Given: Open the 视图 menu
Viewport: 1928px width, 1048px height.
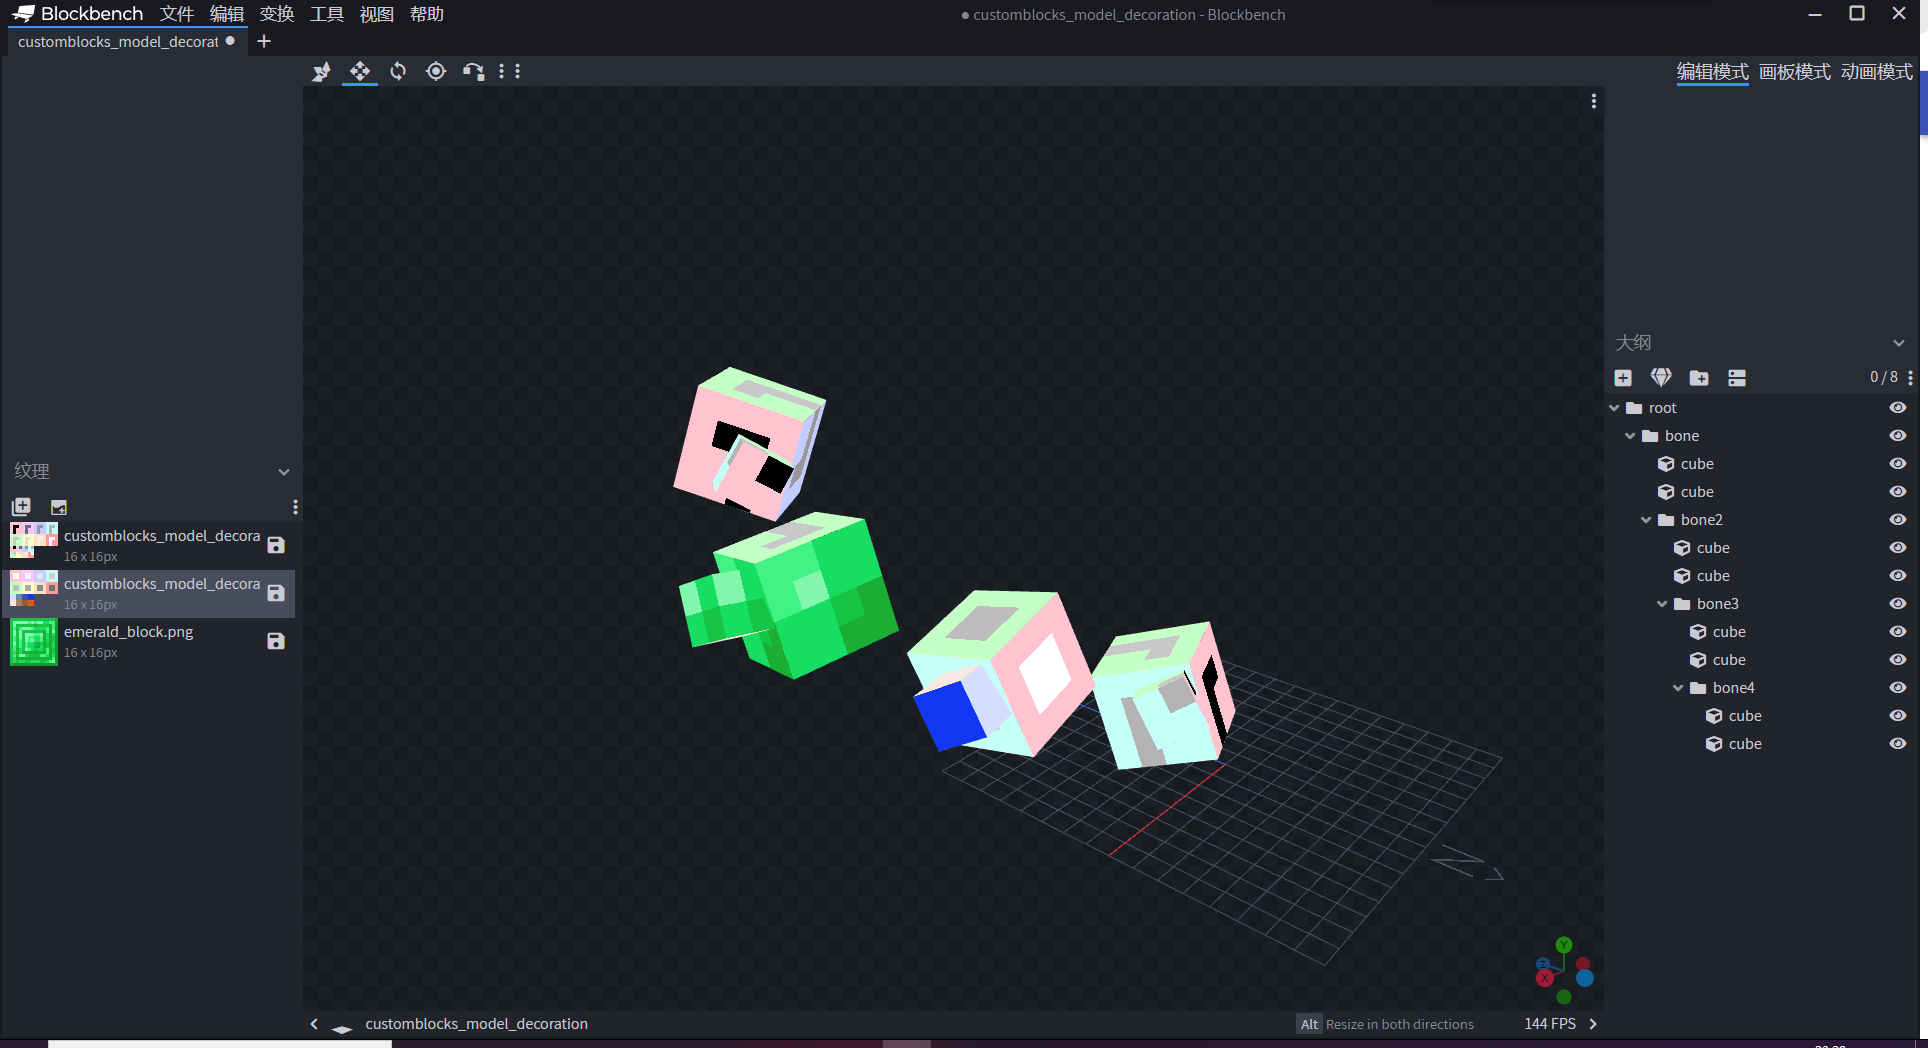Looking at the screenshot, I should [x=377, y=14].
